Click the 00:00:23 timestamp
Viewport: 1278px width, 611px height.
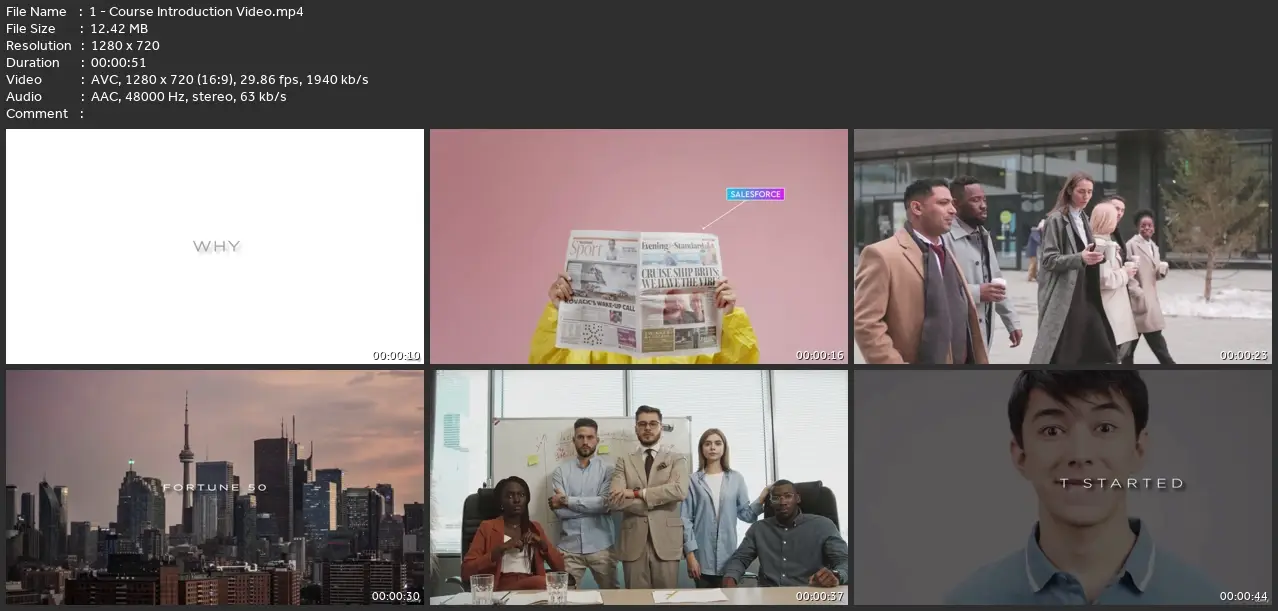coord(1244,355)
